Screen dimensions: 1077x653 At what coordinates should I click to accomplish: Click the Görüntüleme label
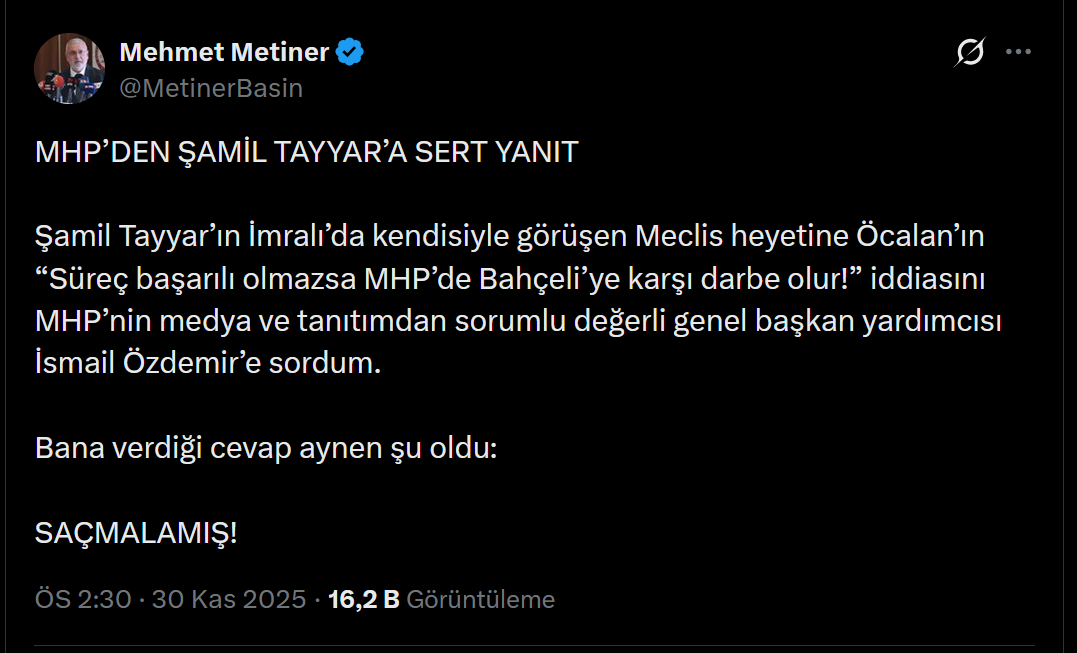[x=480, y=599]
